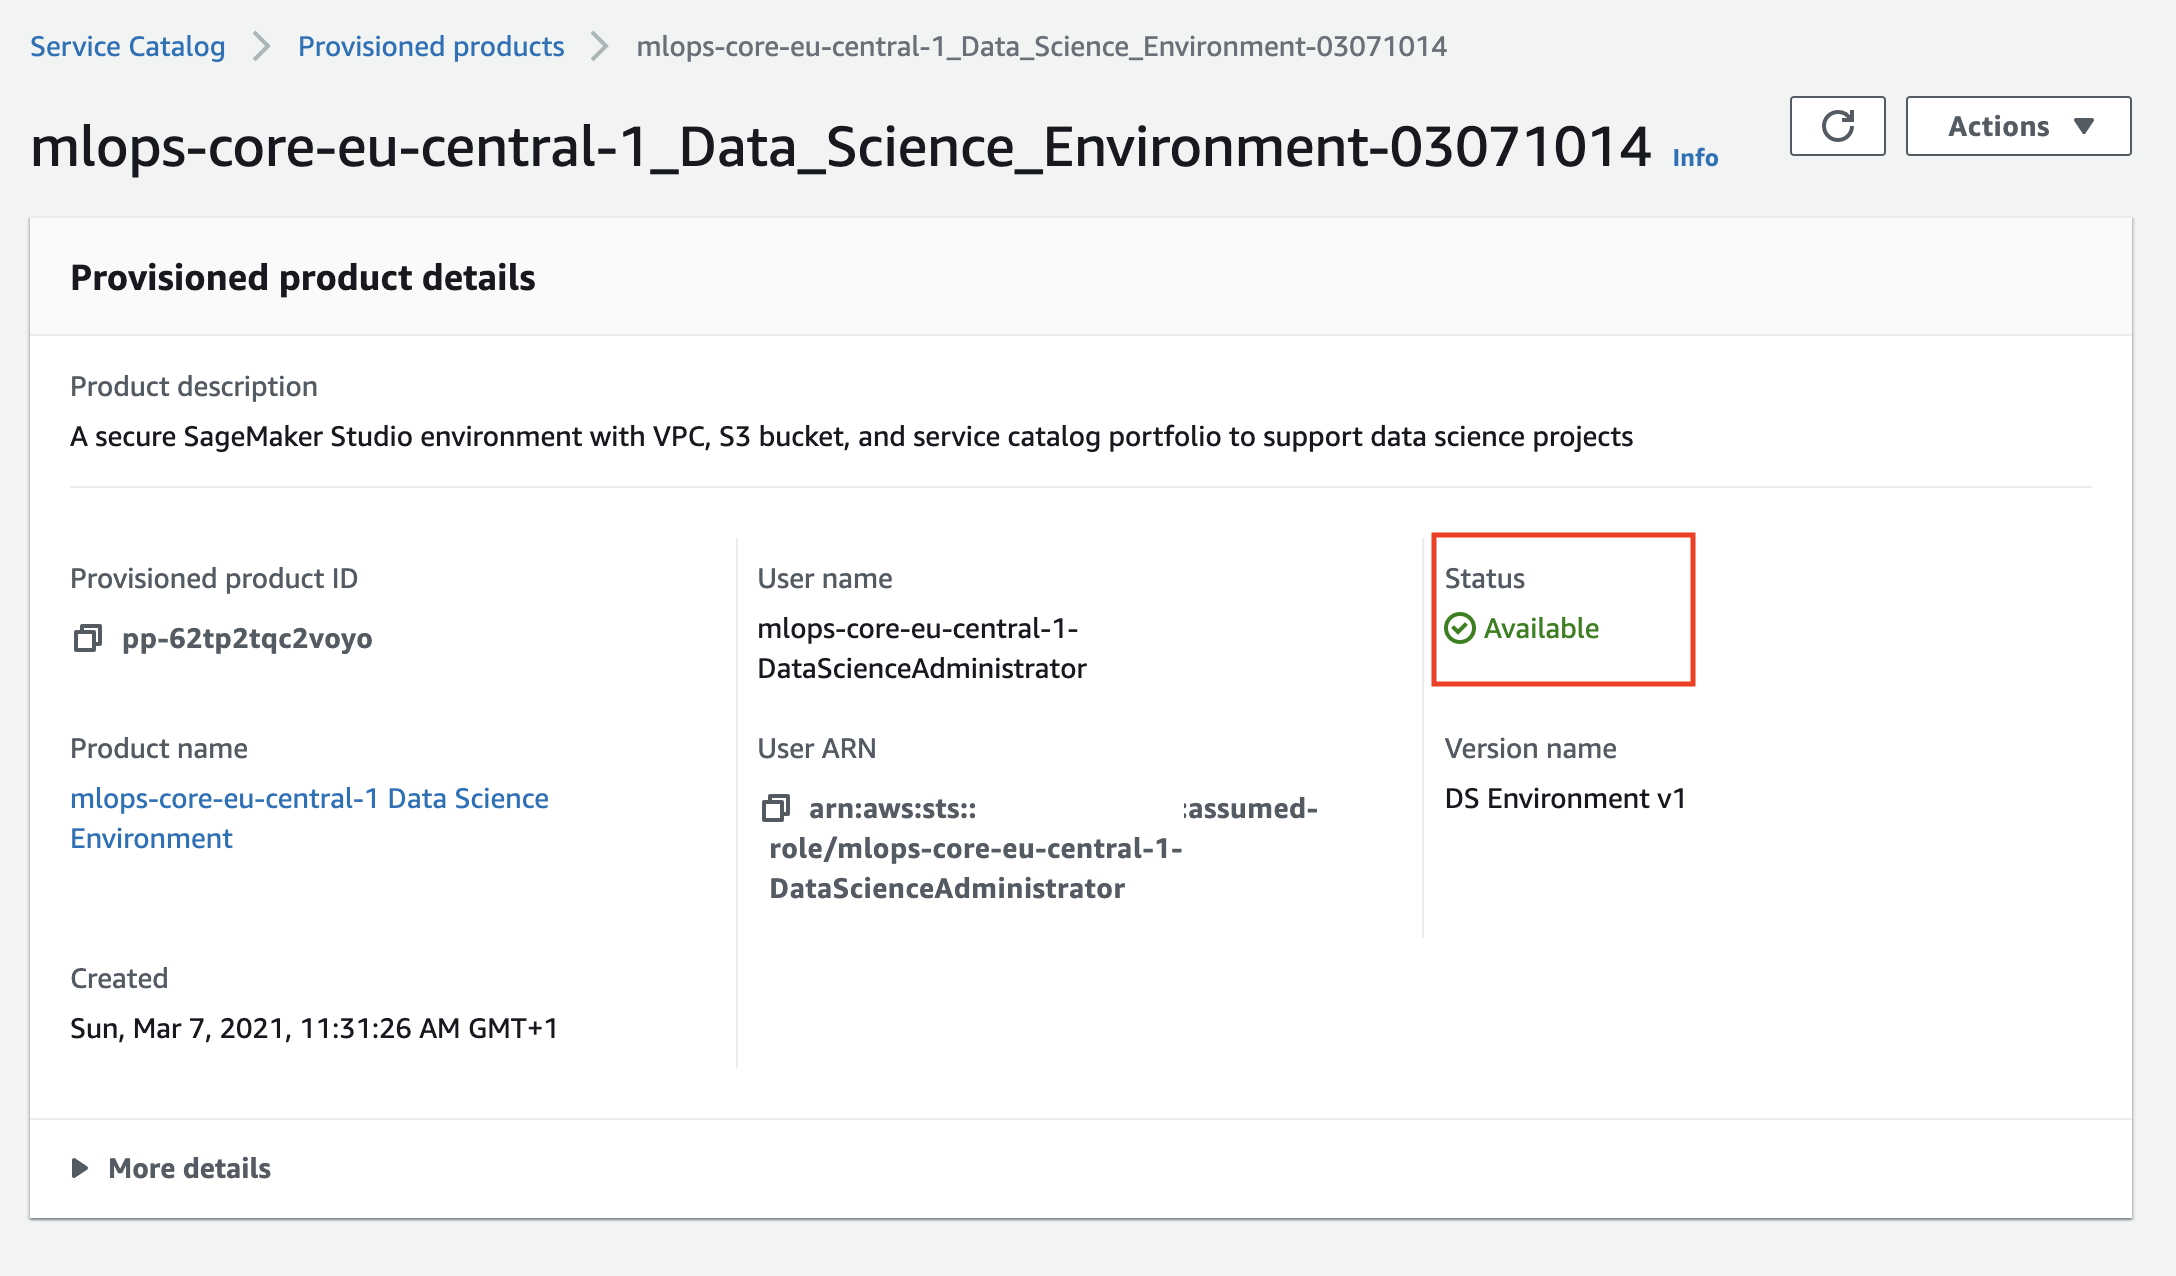
Task: Click the refresh icon button
Action: (x=1837, y=126)
